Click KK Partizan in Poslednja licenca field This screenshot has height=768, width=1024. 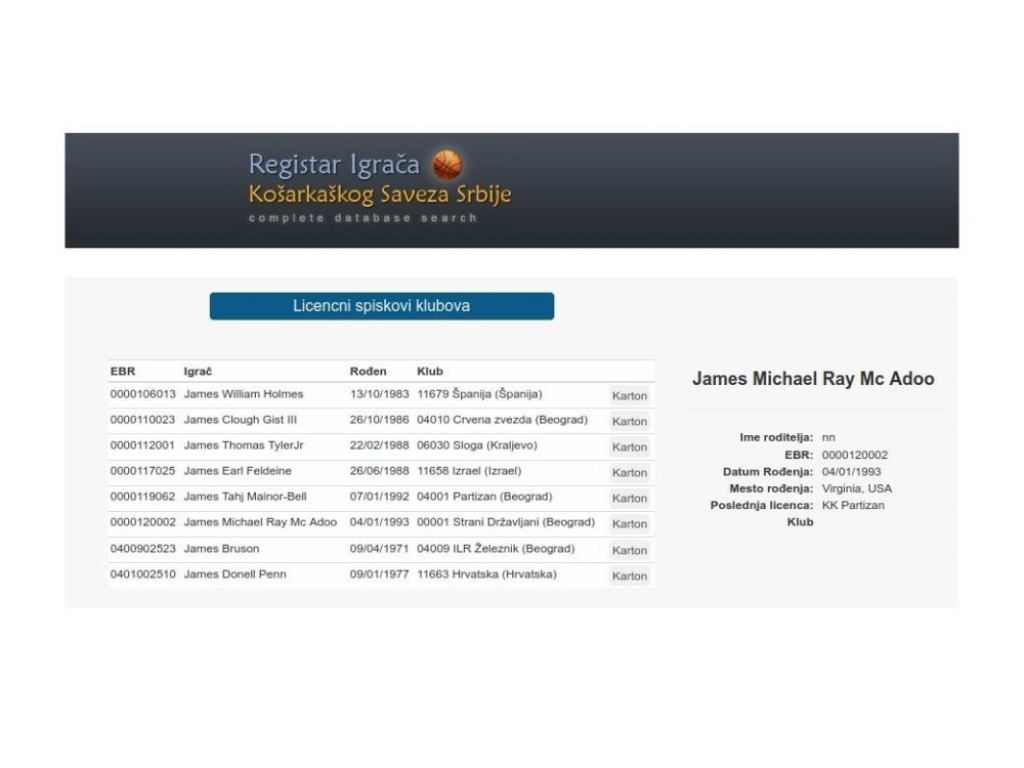[853, 505]
